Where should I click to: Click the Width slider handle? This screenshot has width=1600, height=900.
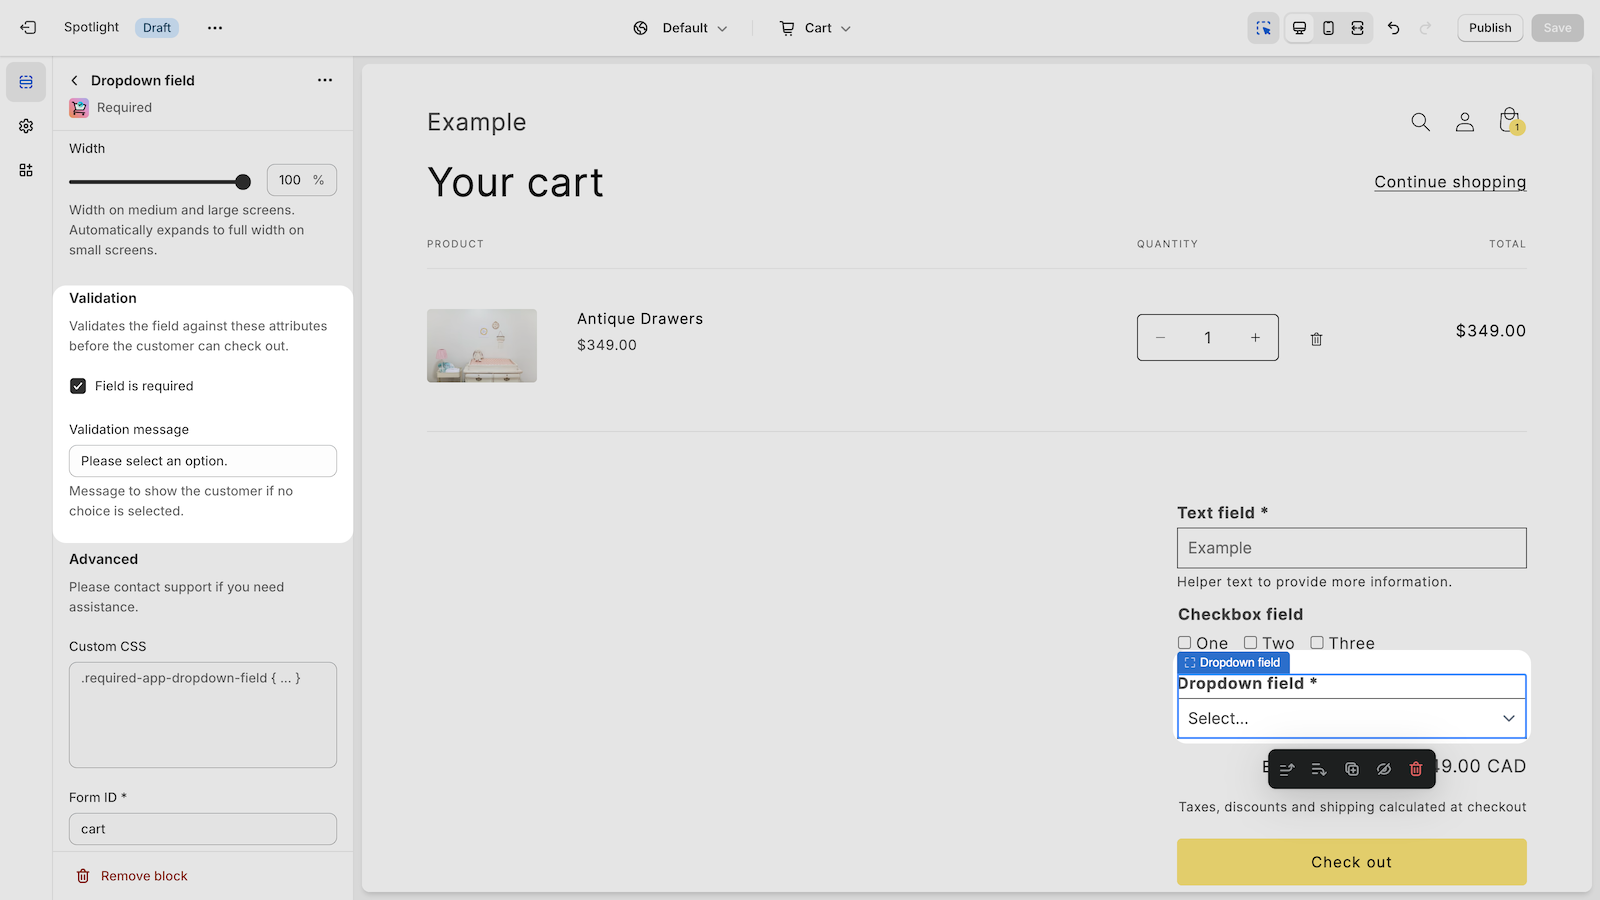243,182
